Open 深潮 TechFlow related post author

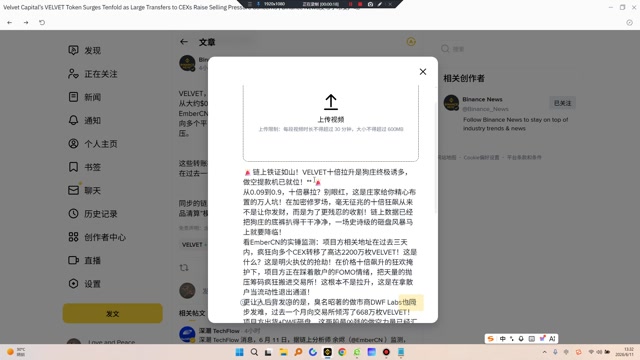coord(219,331)
